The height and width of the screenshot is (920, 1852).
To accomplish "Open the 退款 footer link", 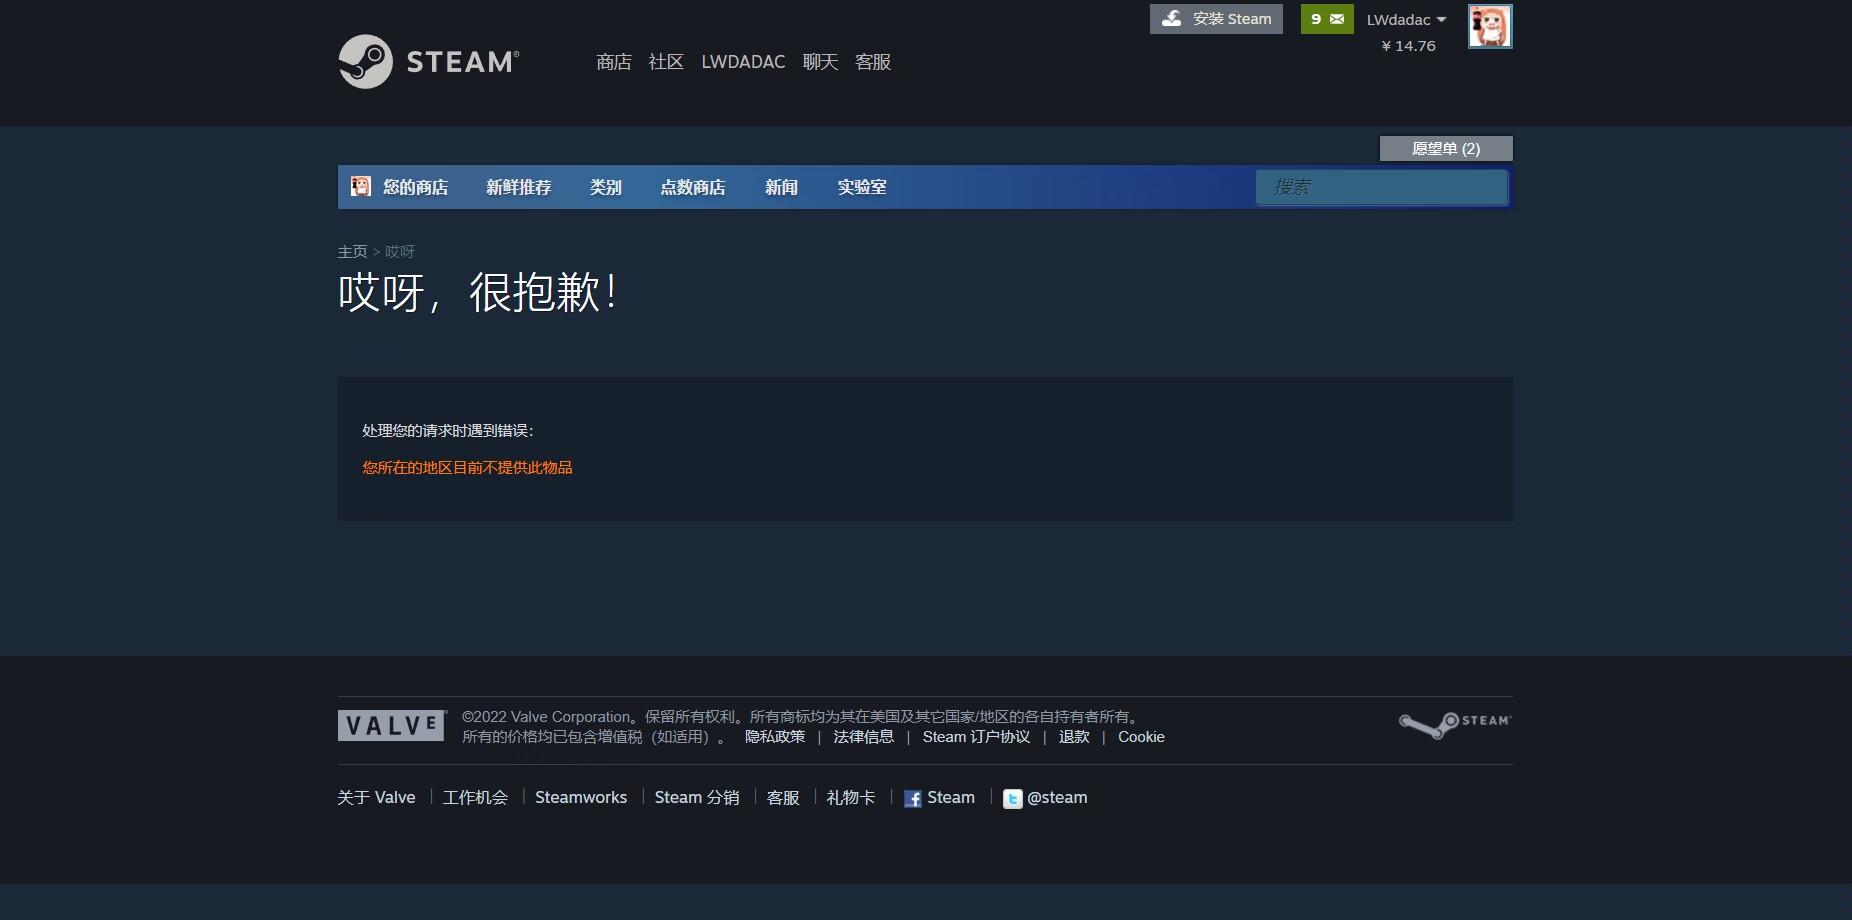I will coord(1074,737).
